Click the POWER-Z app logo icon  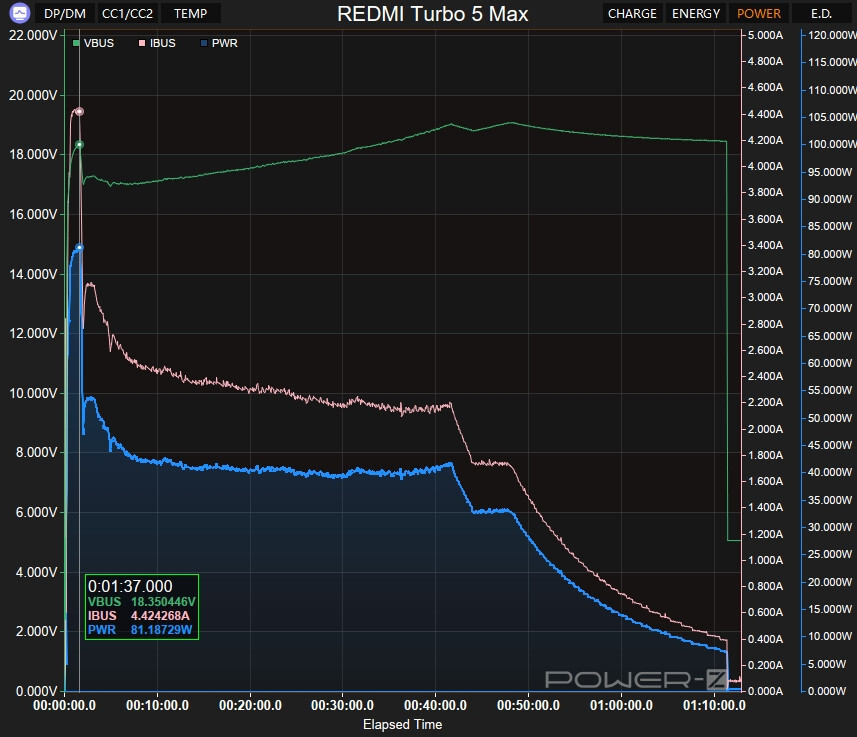[x=20, y=13]
